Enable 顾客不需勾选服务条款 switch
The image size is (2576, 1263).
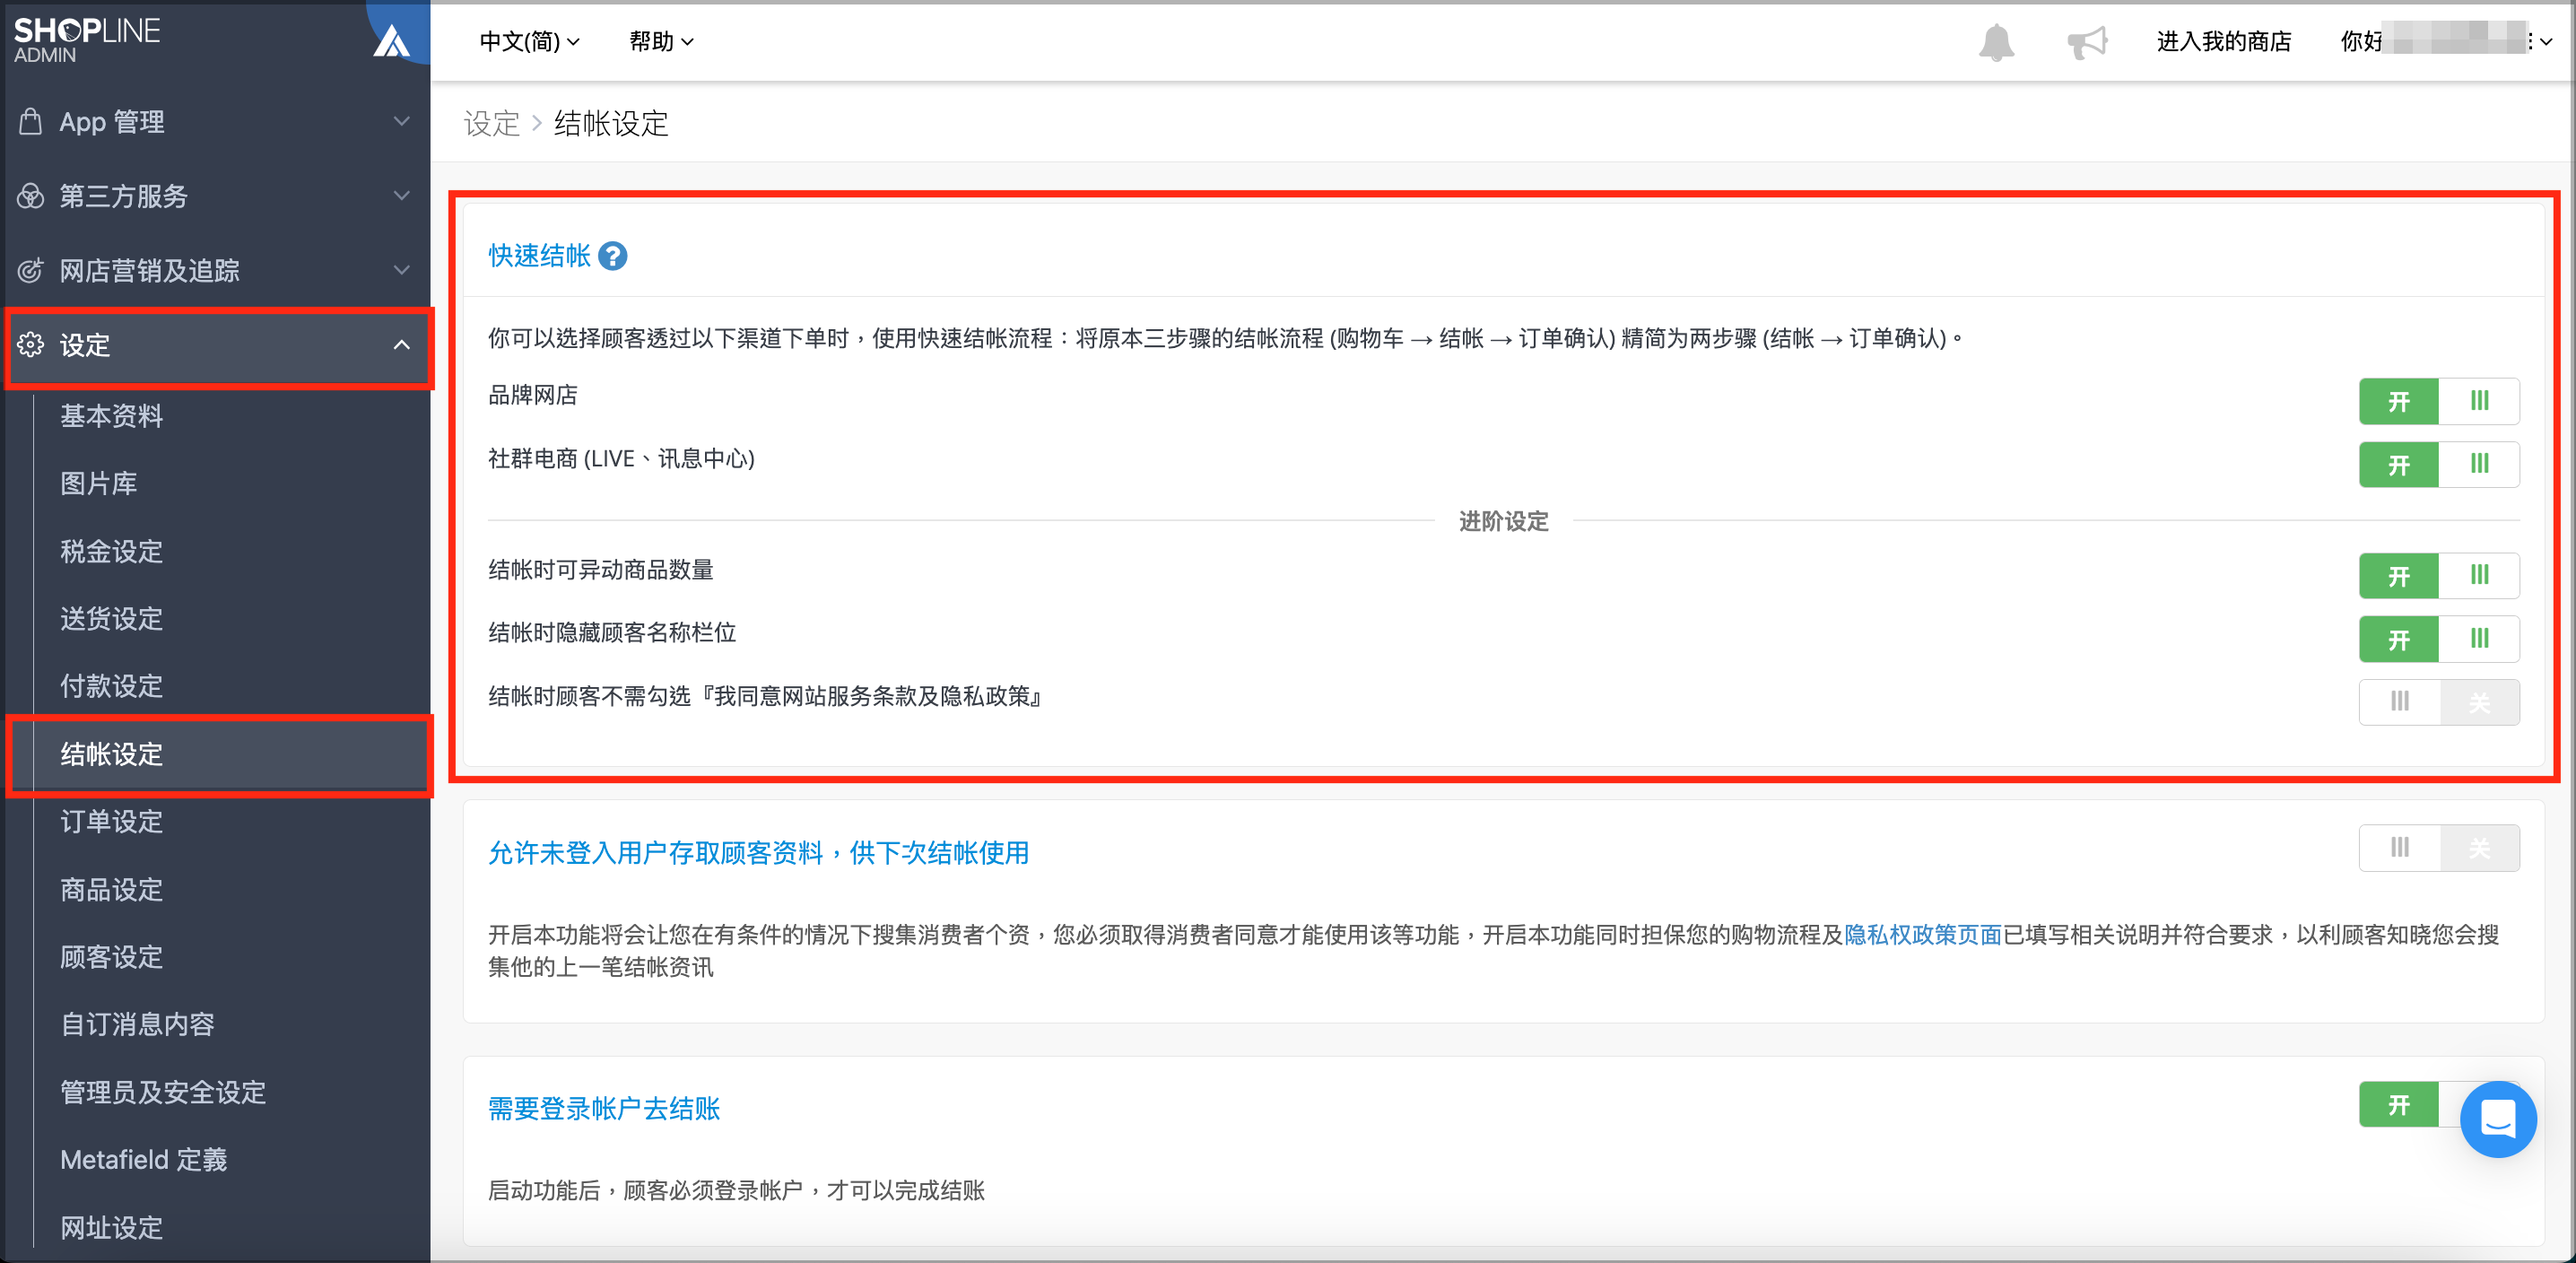[x=2438, y=702]
